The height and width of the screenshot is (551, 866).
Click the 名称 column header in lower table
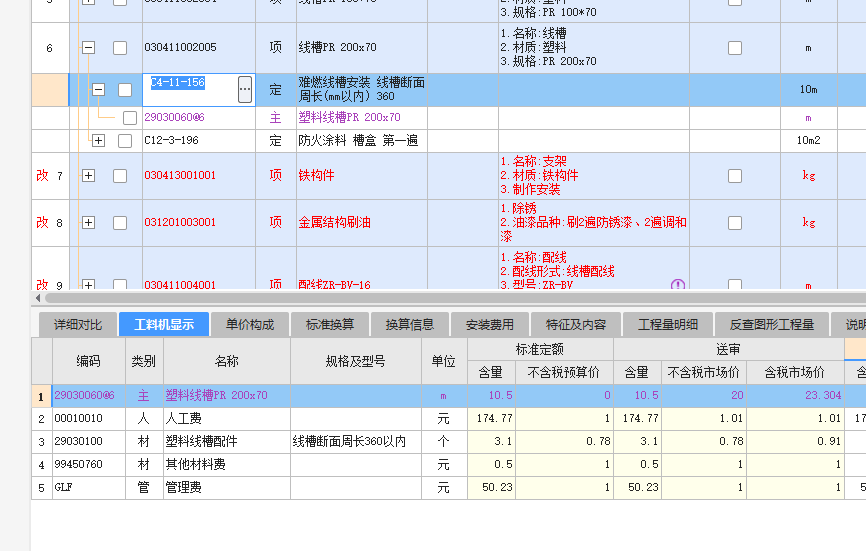[x=226, y=361]
